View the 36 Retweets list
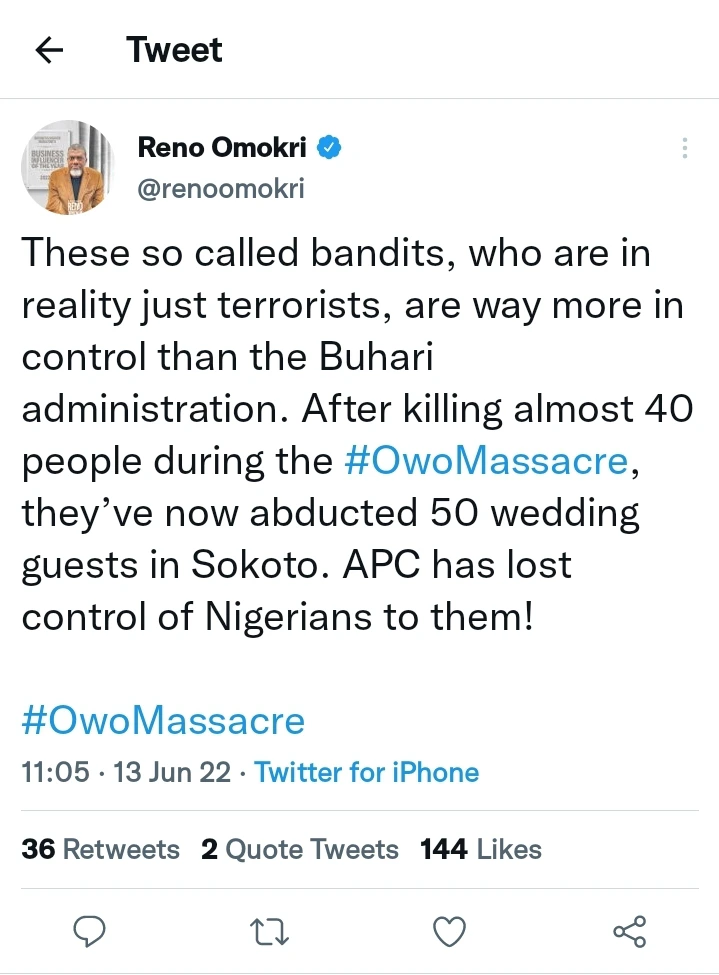Viewport: 719px width, 975px height. [x=100, y=850]
